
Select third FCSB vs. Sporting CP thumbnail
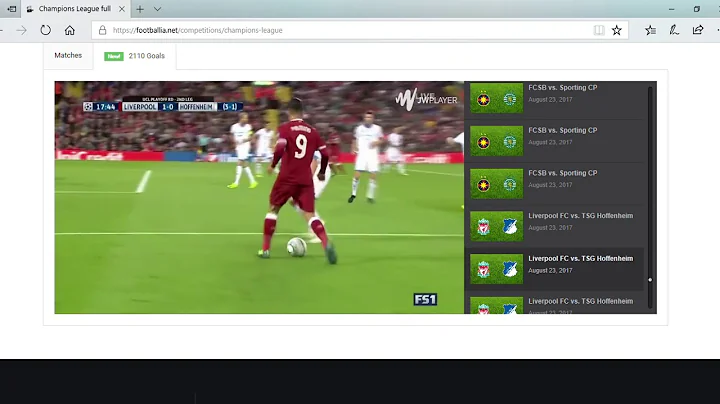pyautogui.click(x=496, y=184)
